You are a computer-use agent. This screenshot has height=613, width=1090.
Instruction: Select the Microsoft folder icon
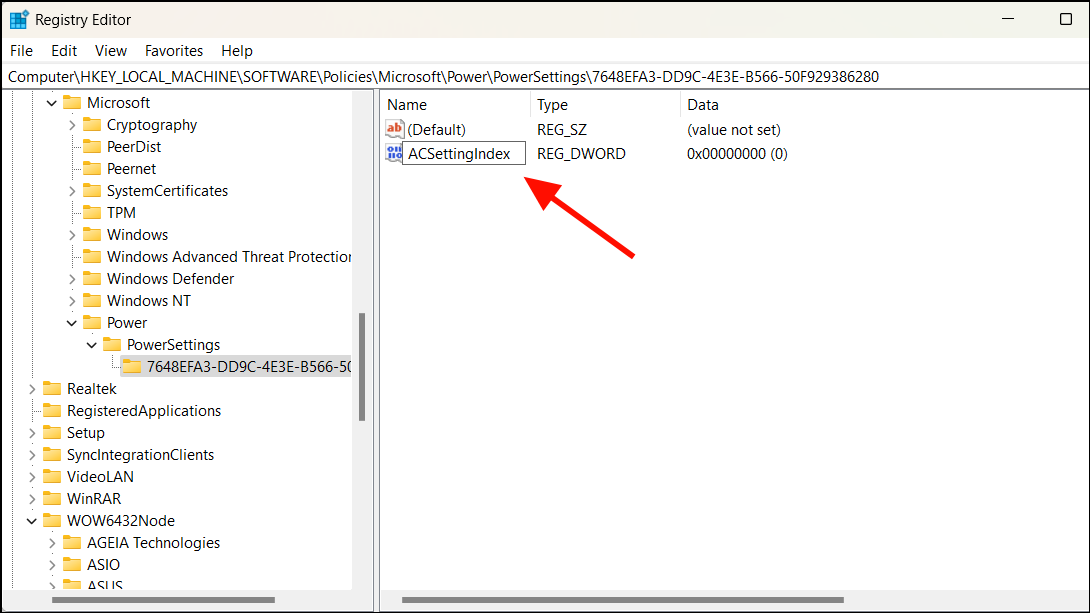pyautogui.click(x=72, y=103)
